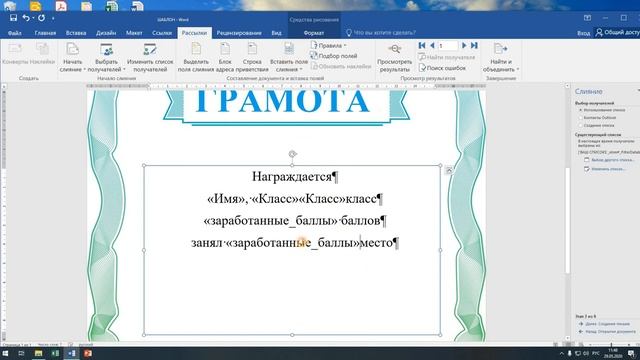
Task: Click the 'Что вы хотите сделать?' search box
Action: 381,33
